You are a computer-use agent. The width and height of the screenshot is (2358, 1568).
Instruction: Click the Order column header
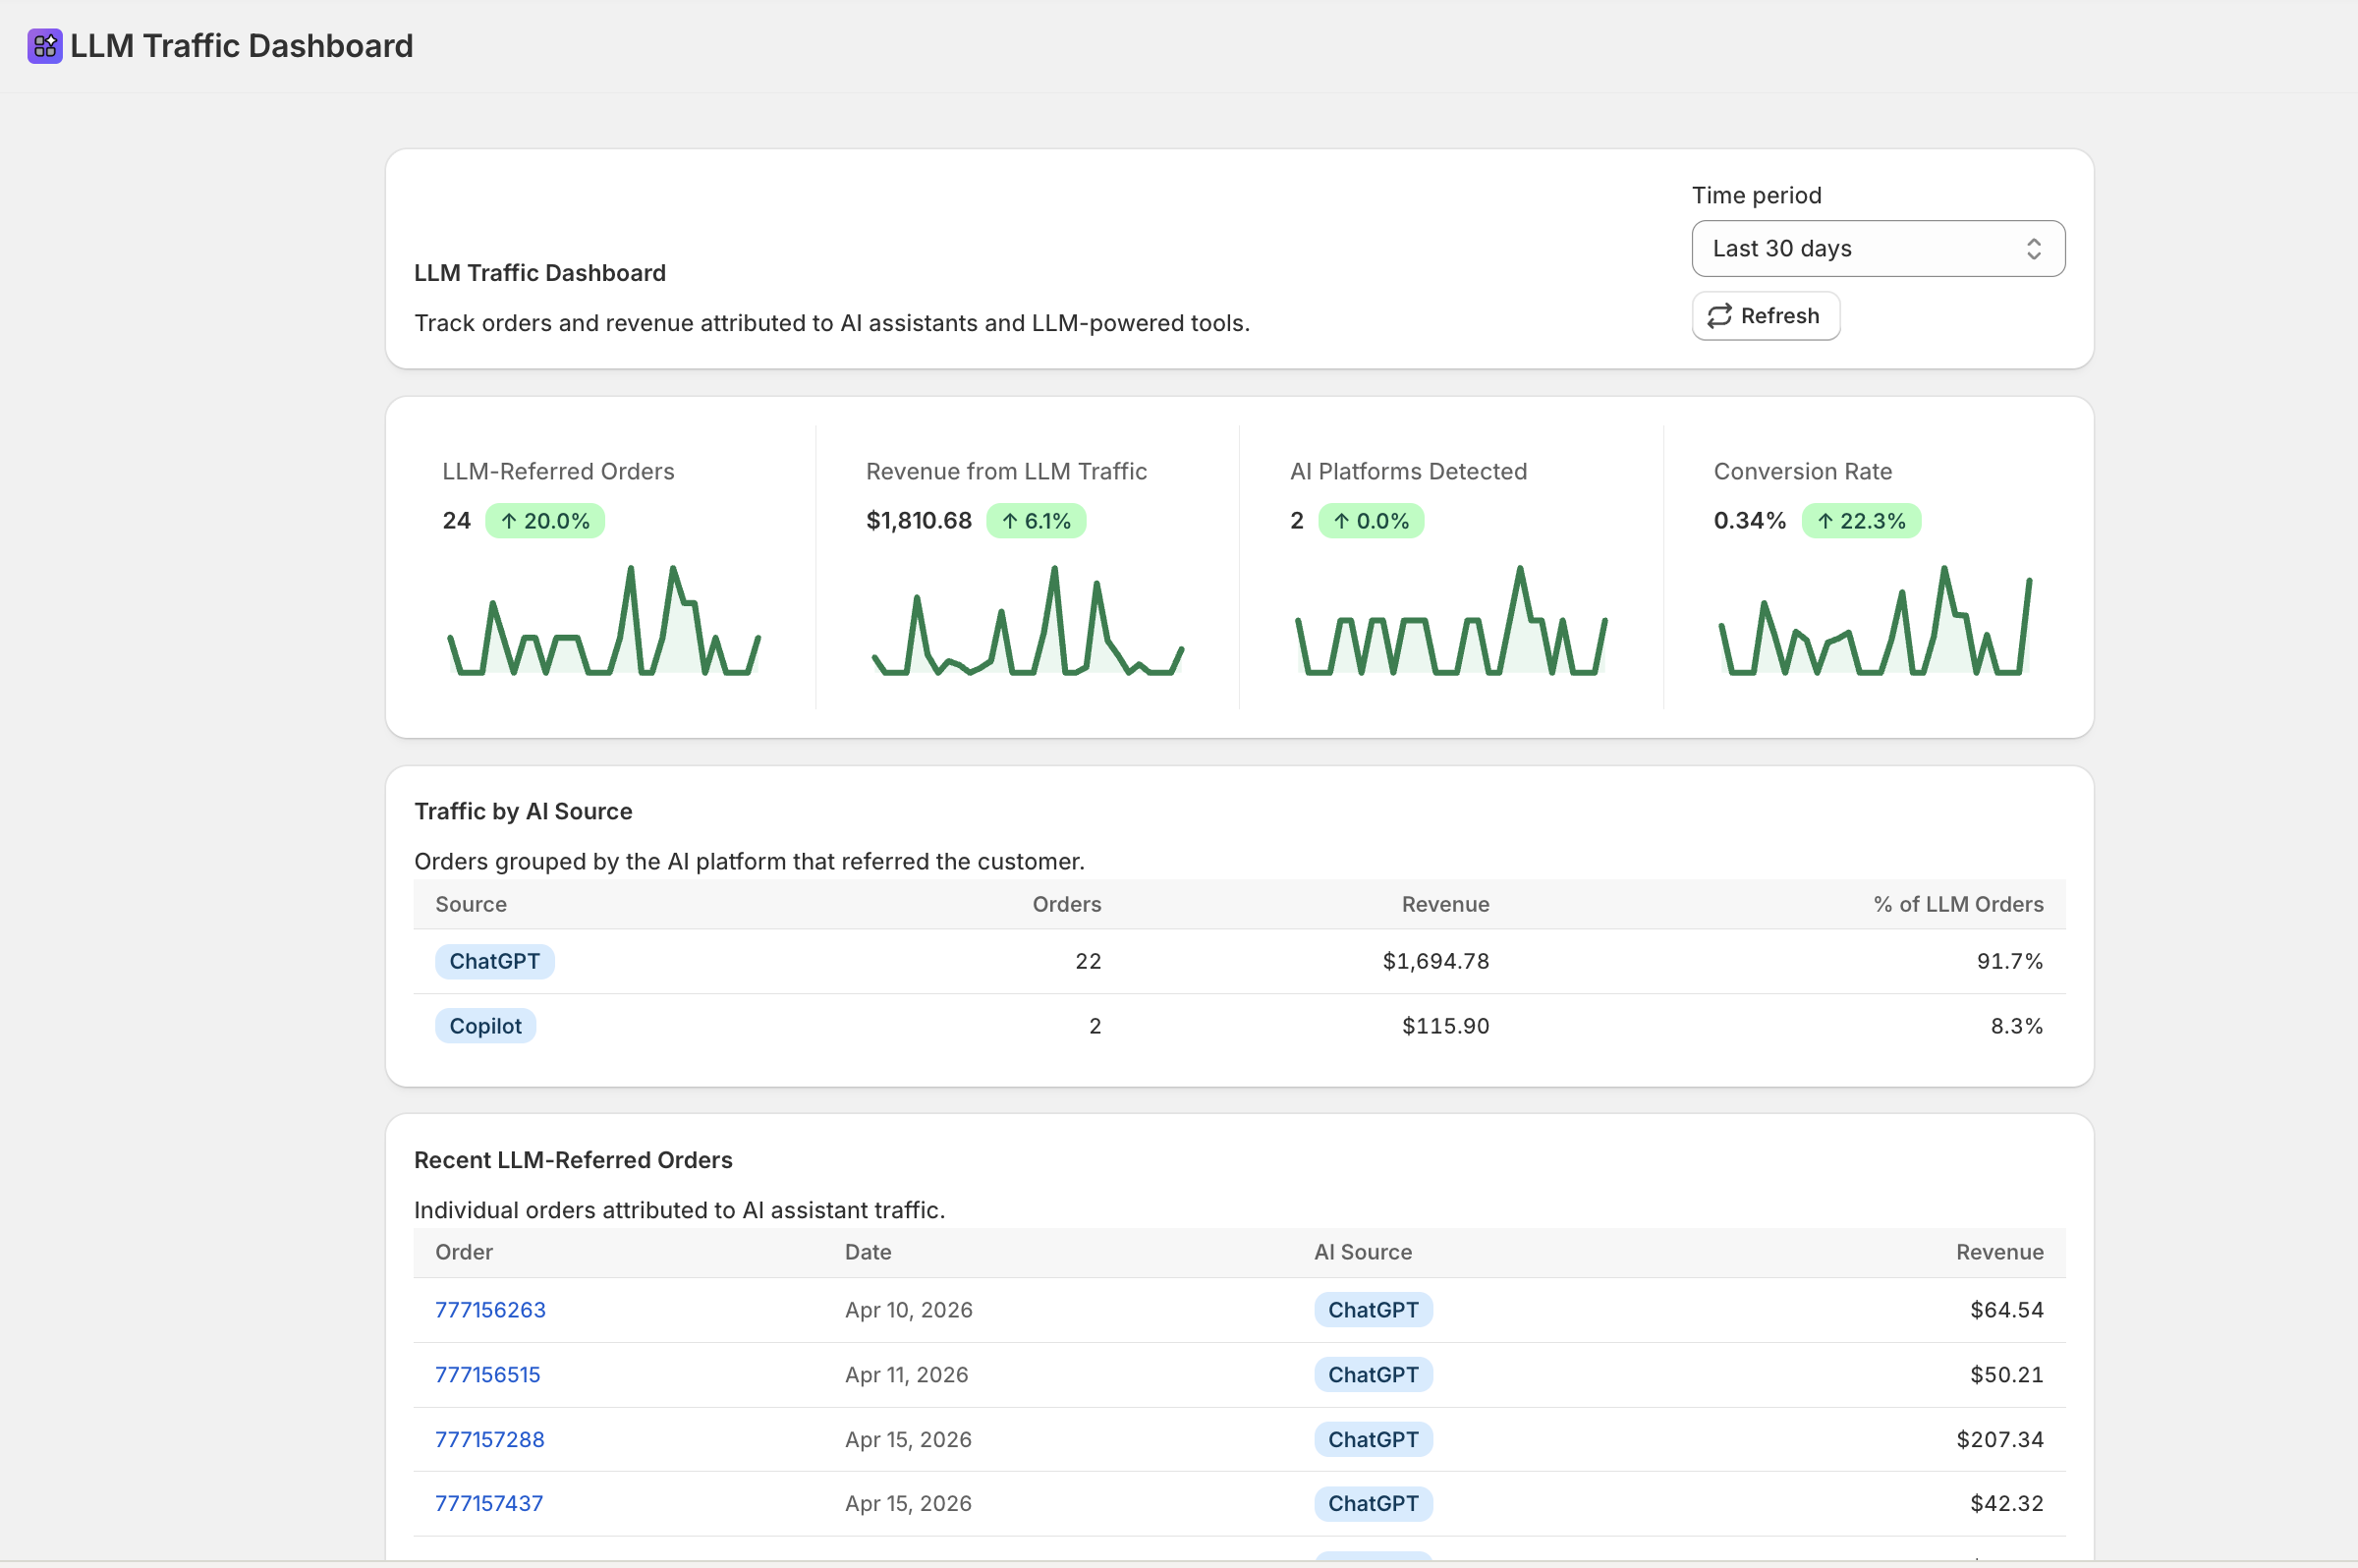(x=464, y=1252)
